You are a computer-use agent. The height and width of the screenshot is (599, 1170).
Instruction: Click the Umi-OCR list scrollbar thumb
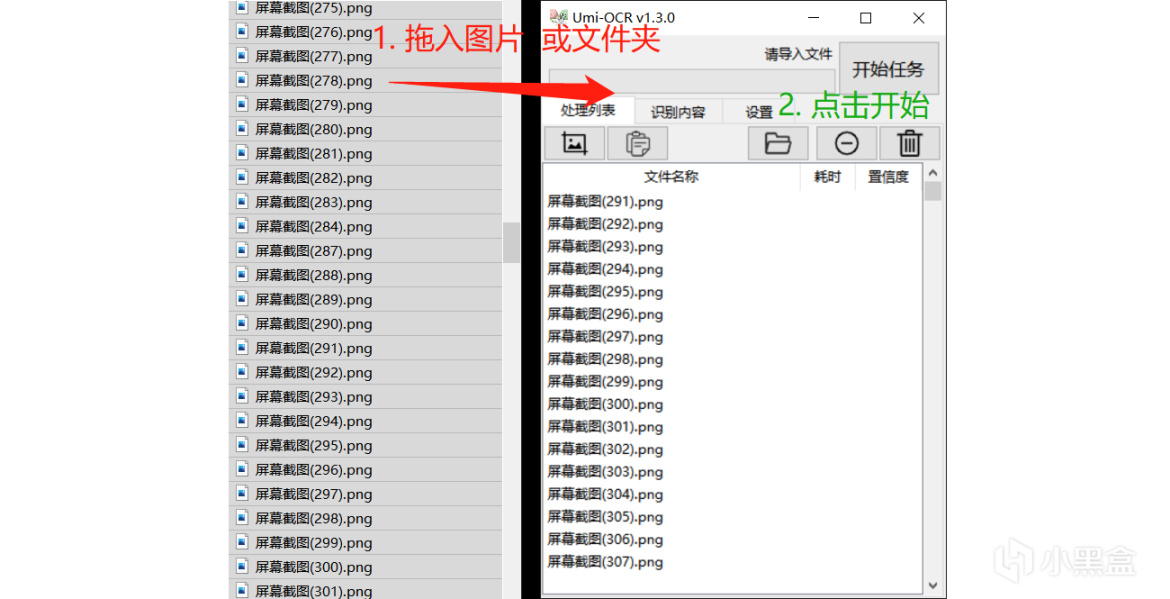tap(933, 191)
